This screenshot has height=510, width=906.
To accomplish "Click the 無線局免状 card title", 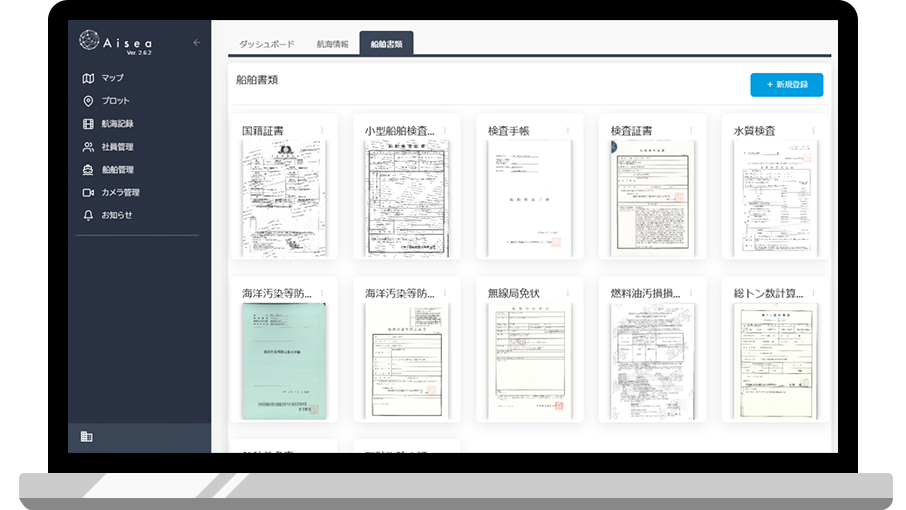I will 514,293.
